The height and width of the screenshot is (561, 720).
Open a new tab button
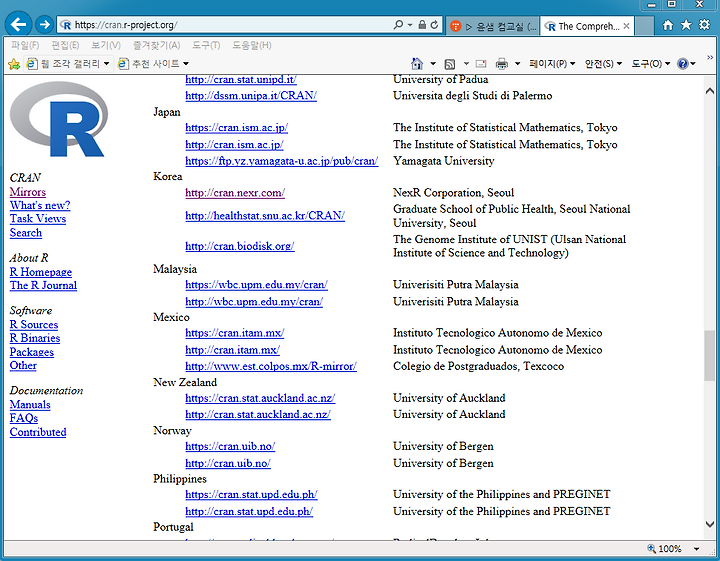645,26
